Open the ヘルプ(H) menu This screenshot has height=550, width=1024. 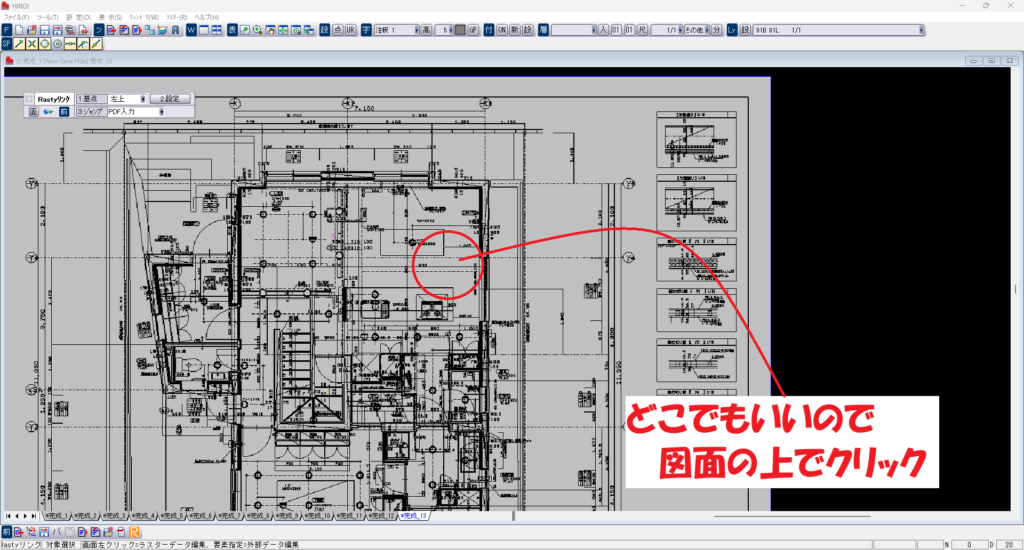206,17
